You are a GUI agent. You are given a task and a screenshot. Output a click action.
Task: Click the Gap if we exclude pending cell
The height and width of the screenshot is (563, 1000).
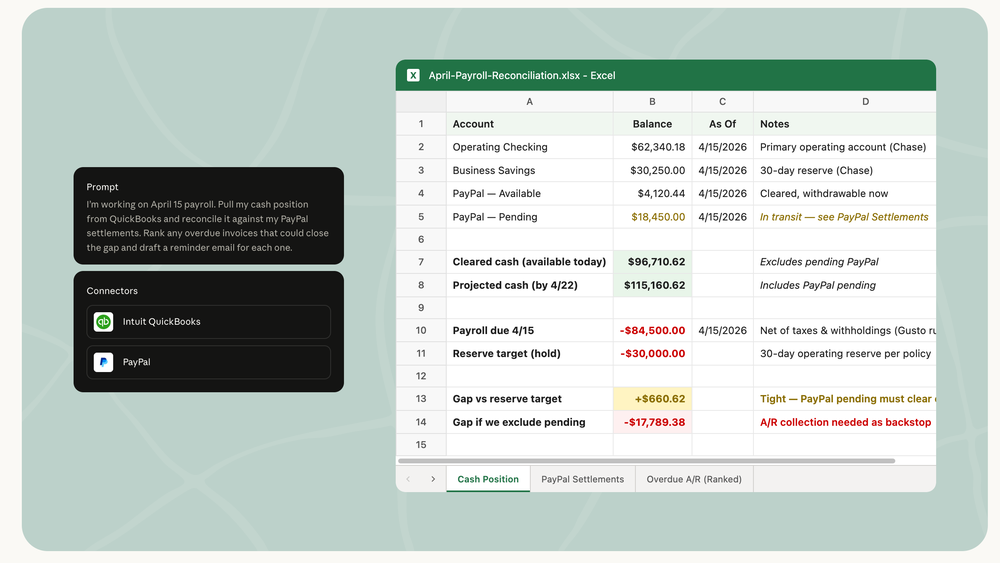(529, 422)
